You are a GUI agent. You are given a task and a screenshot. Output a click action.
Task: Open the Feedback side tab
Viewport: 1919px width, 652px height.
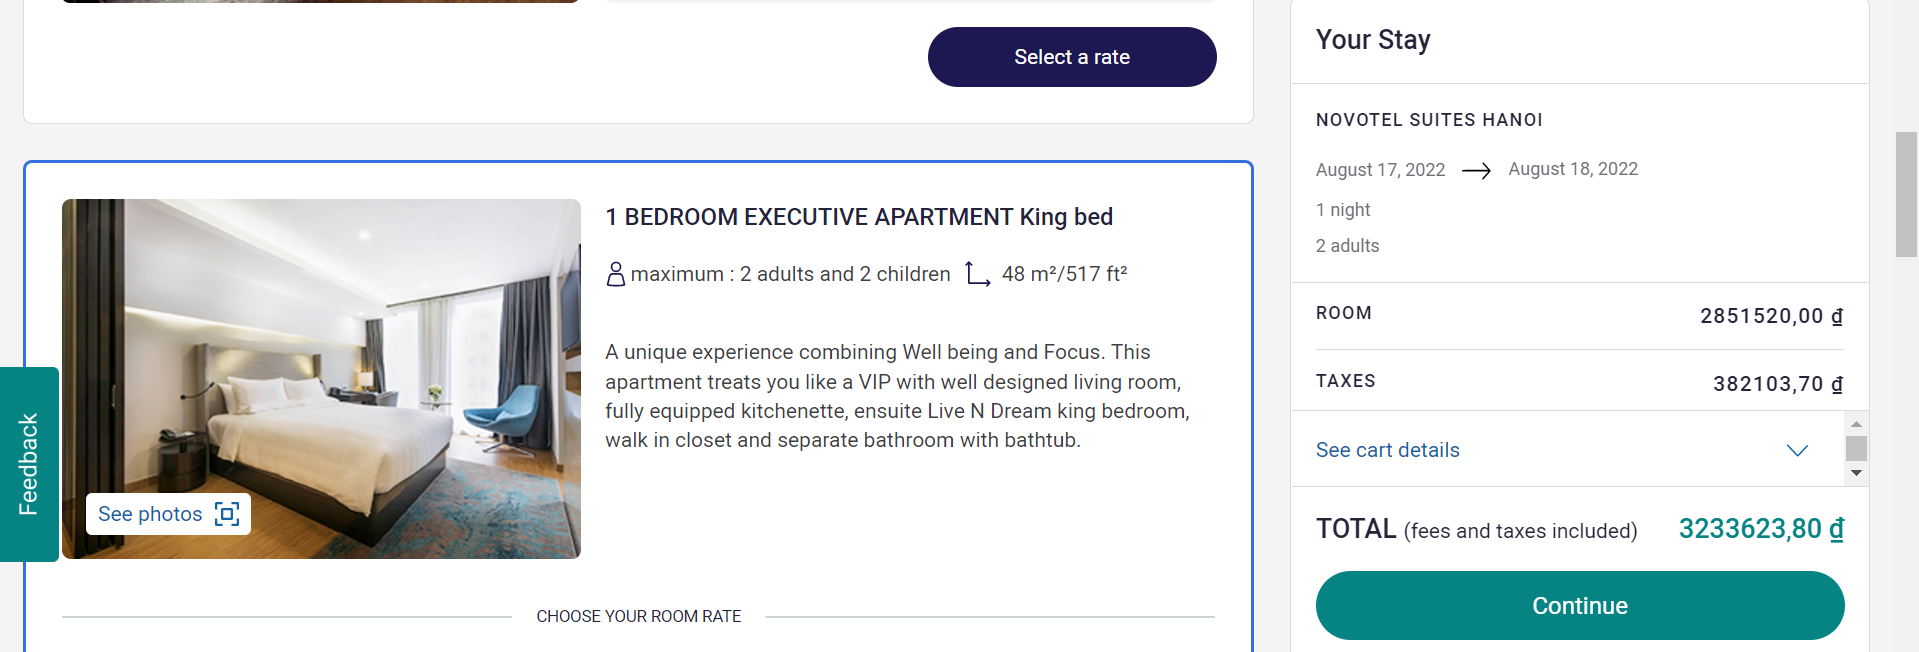(x=29, y=464)
